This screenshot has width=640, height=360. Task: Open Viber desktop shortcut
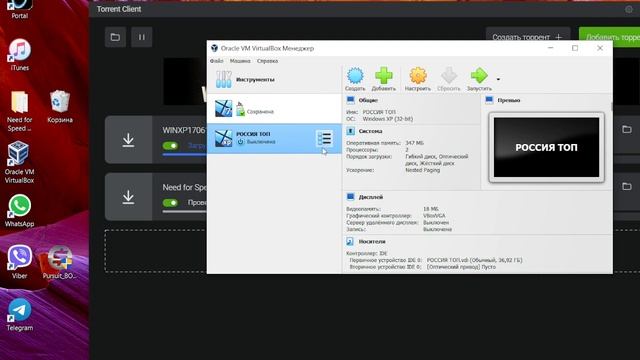click(20, 262)
